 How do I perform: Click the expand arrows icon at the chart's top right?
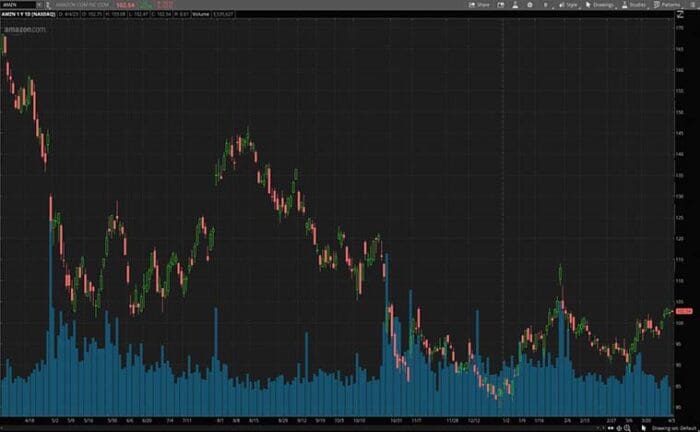(x=680, y=14)
